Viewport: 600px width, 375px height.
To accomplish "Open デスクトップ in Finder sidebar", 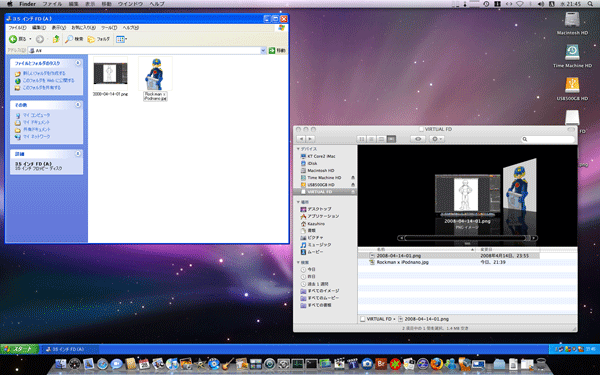I will pos(320,209).
